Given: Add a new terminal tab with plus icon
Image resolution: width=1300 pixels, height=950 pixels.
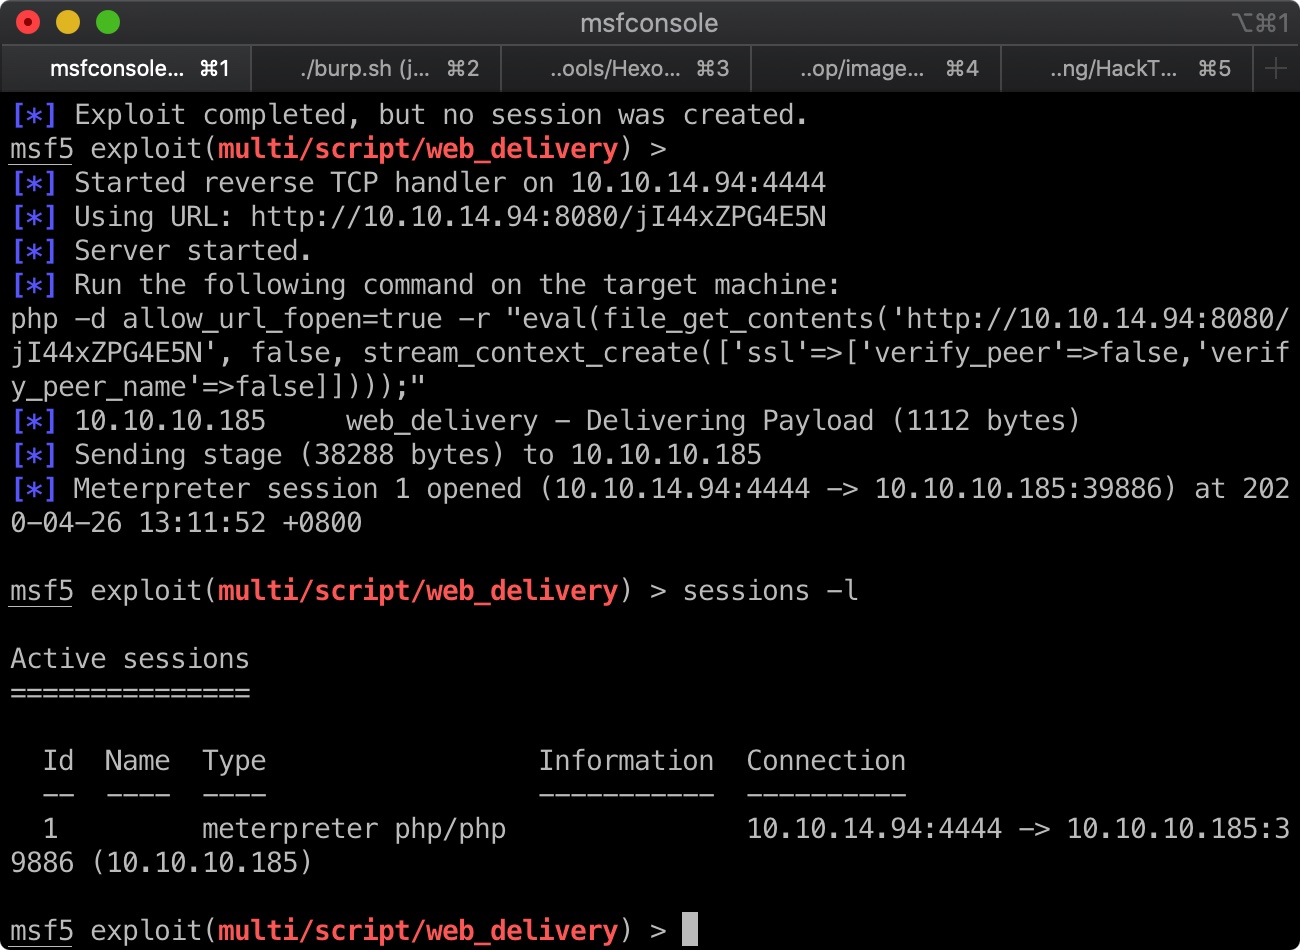Looking at the screenshot, I should coord(1275,68).
